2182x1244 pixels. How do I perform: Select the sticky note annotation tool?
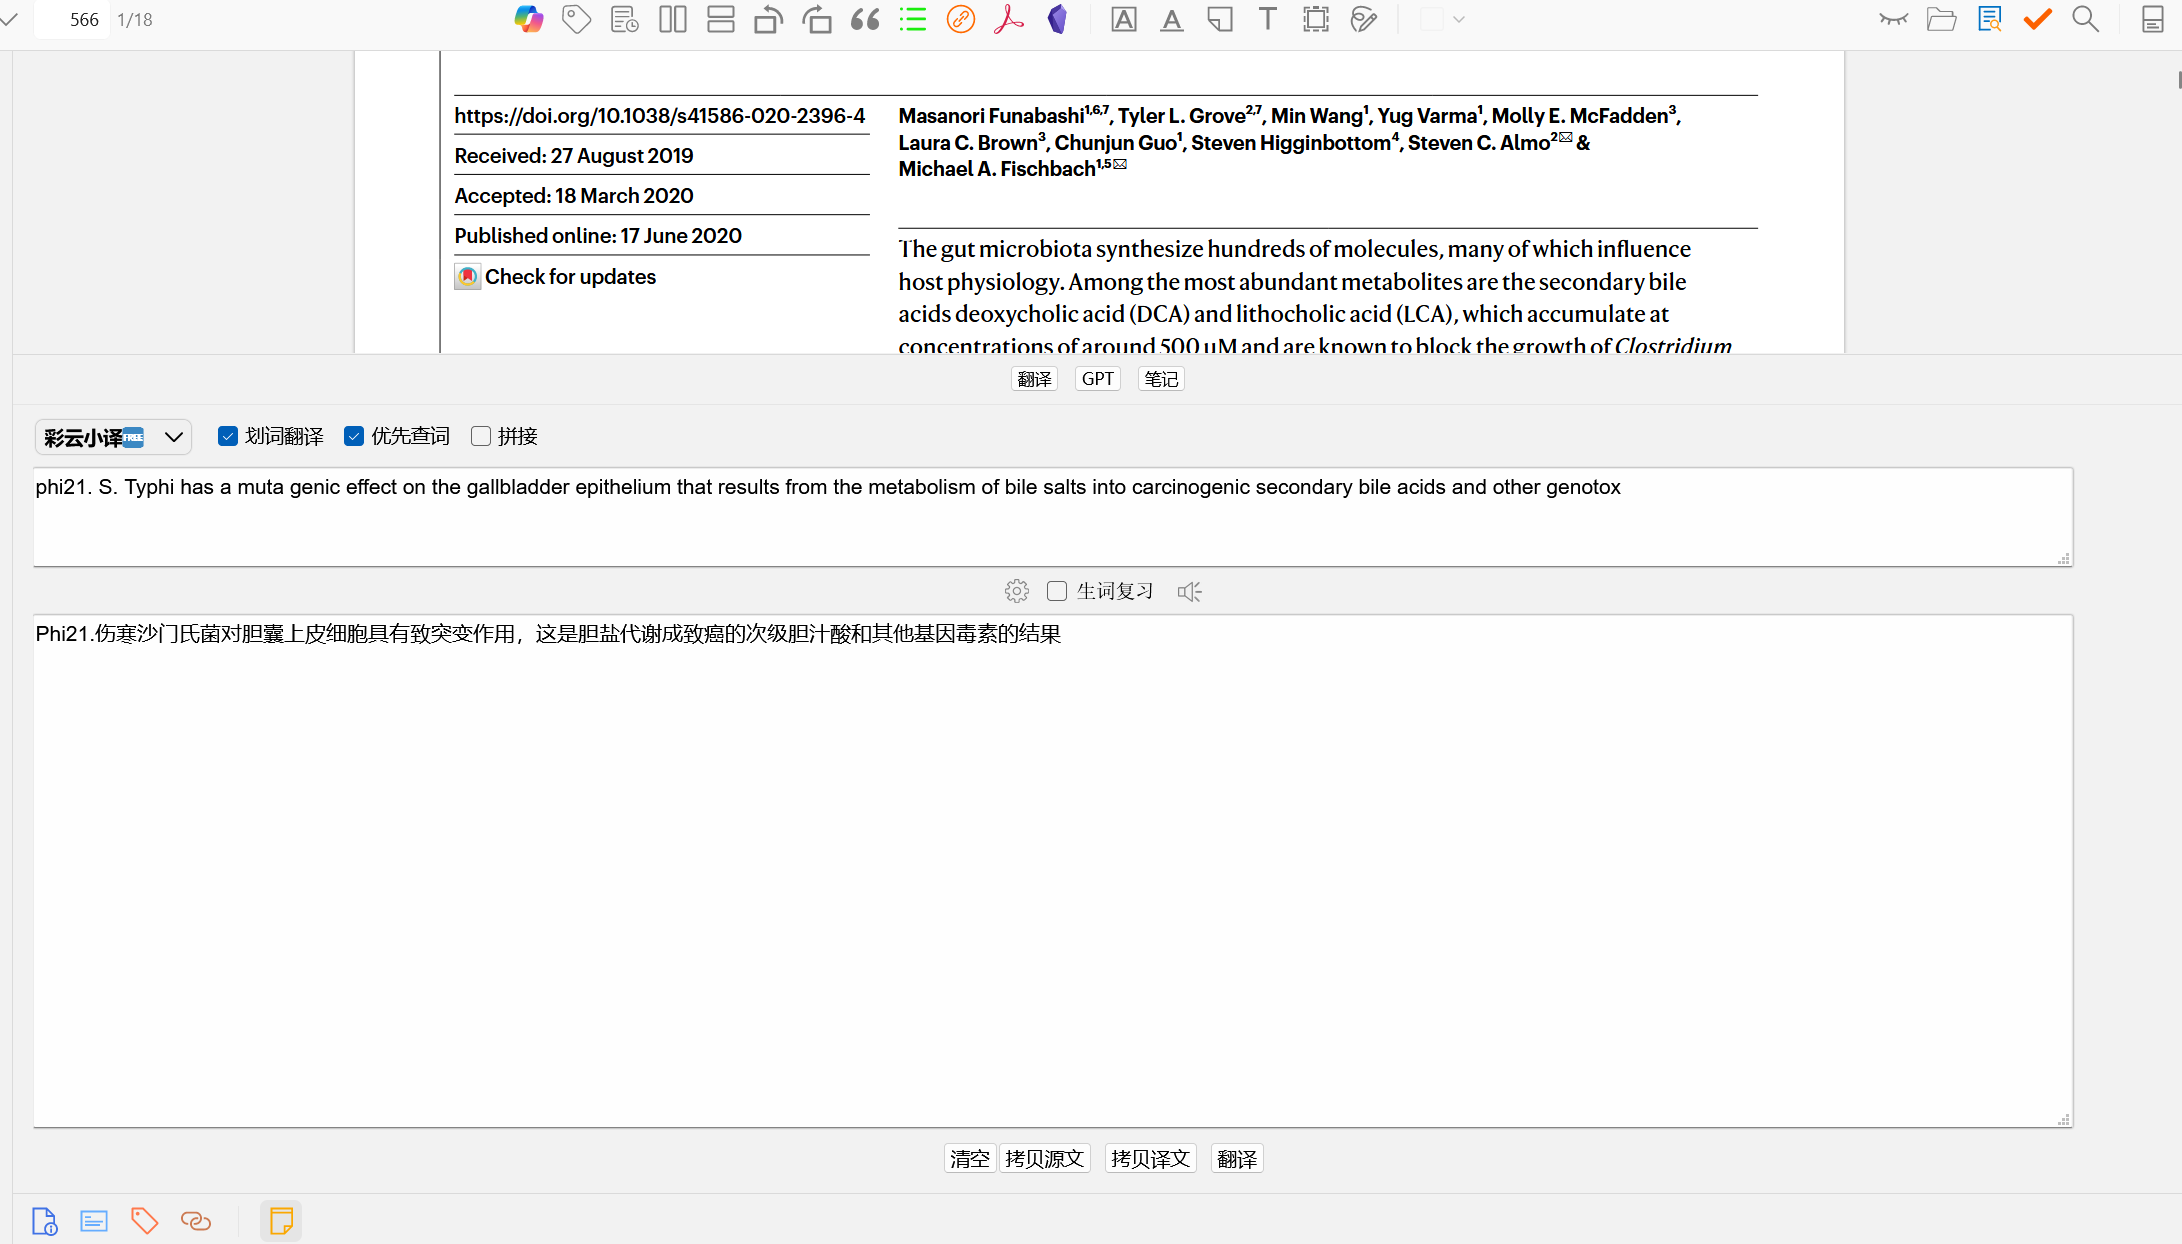click(1219, 19)
